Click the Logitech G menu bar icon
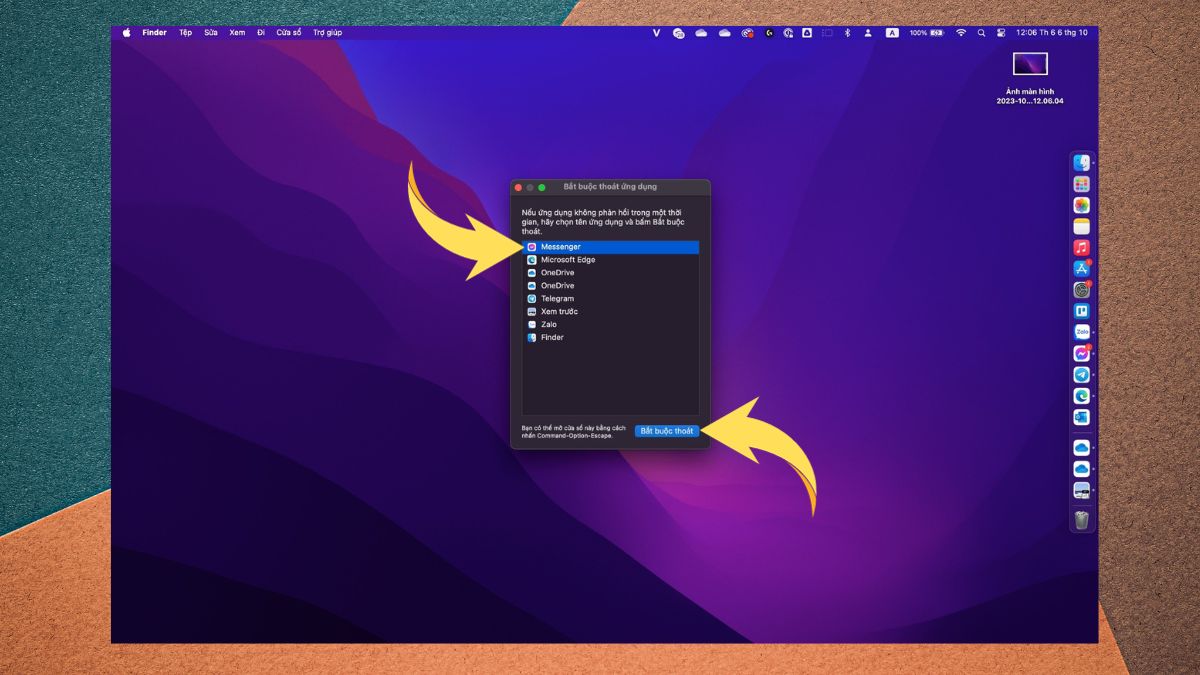Screen dimensions: 1200x675 tap(769, 33)
